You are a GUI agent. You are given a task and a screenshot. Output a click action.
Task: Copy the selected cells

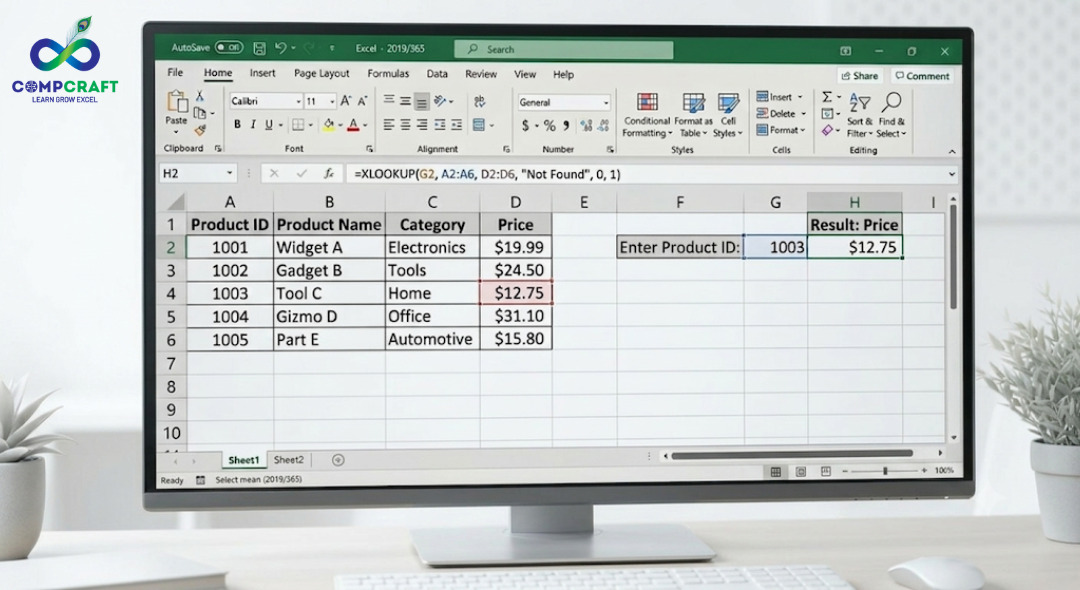(x=200, y=113)
